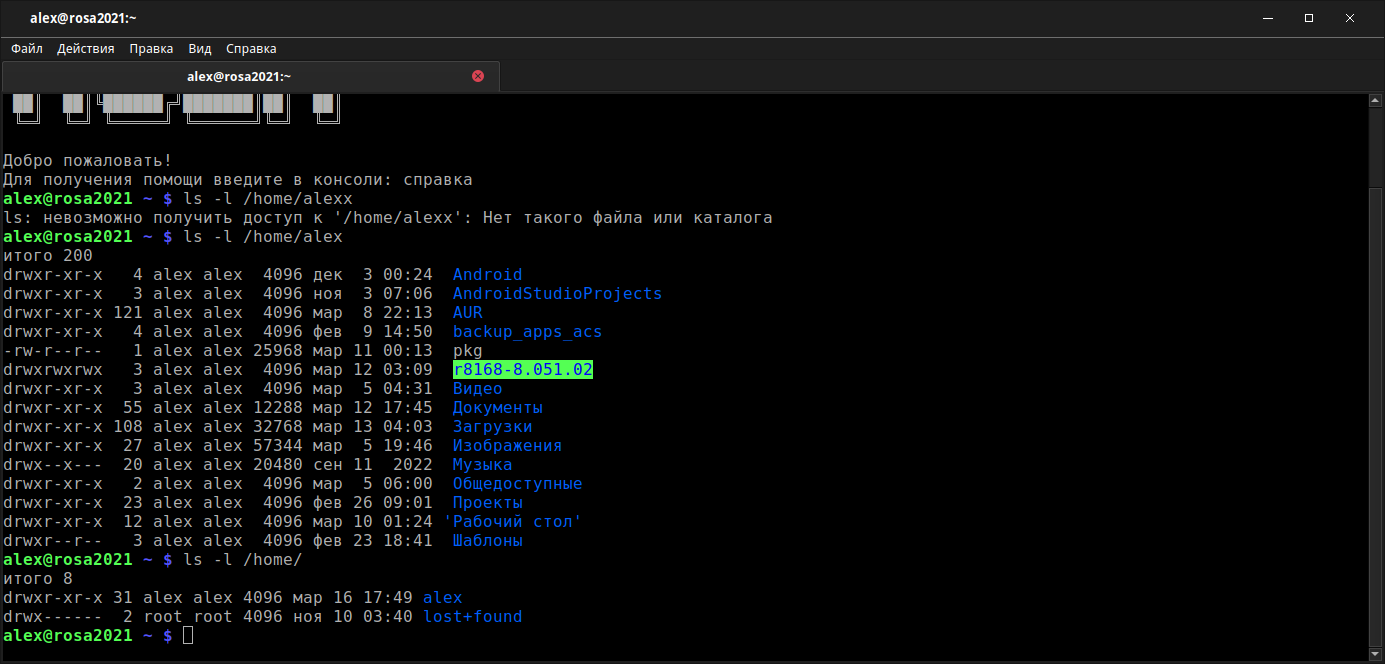Click the Документы directory name
Viewport: 1385px width, 664px height.
coord(498,407)
